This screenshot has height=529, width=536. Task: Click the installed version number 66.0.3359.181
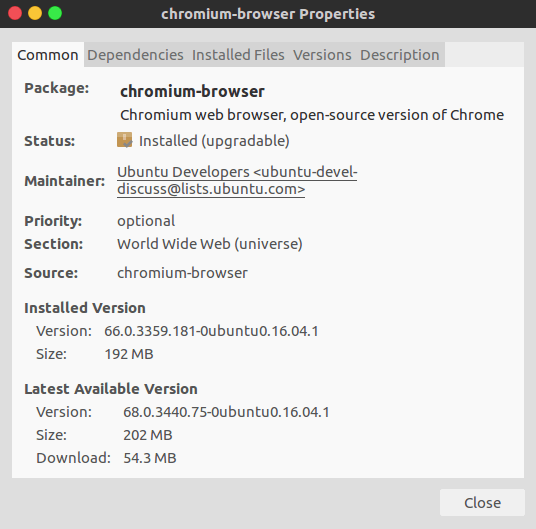[x=211, y=331]
